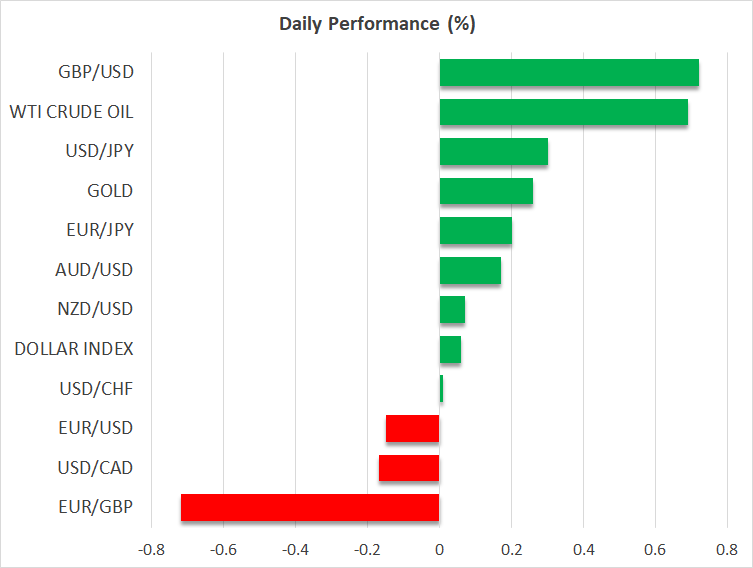Select the green GBP/USD bar

[x=568, y=73]
